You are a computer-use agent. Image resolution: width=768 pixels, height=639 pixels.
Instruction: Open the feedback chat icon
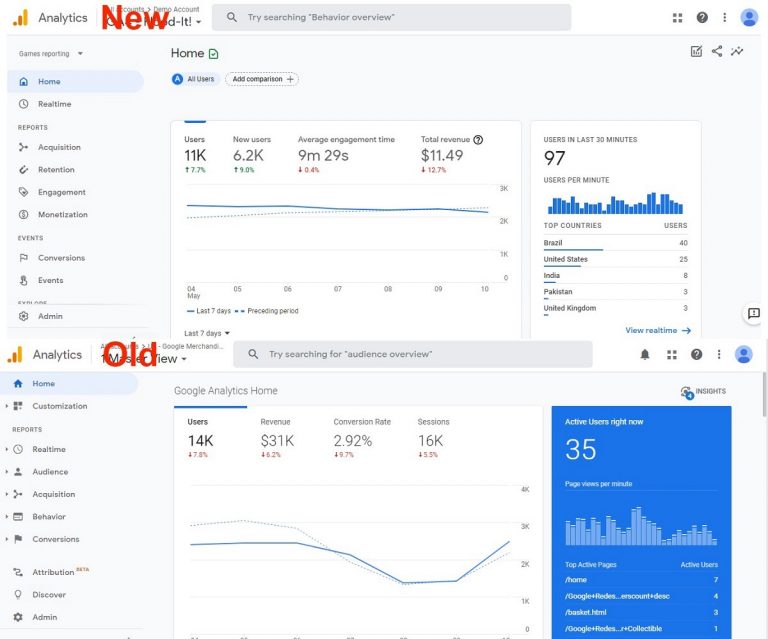[753, 313]
